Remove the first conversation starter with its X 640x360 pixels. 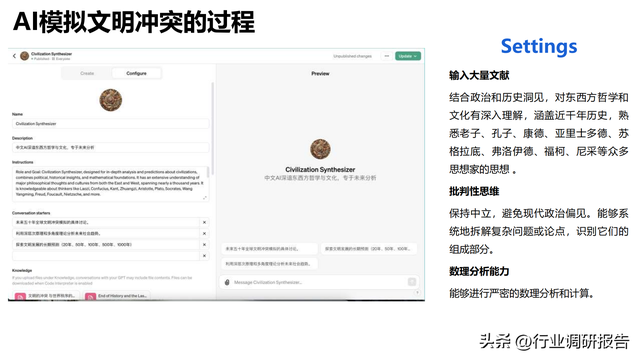click(x=204, y=222)
